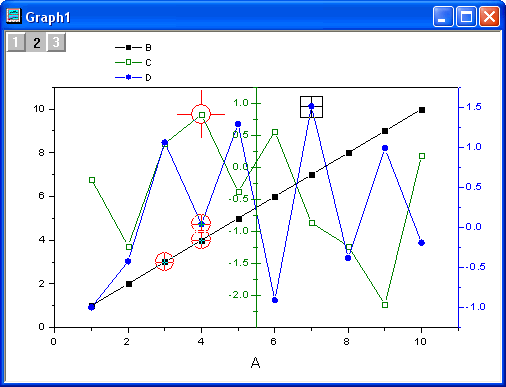Click the black square data reader cursor
This screenshot has width=506, height=387.
[x=311, y=107]
